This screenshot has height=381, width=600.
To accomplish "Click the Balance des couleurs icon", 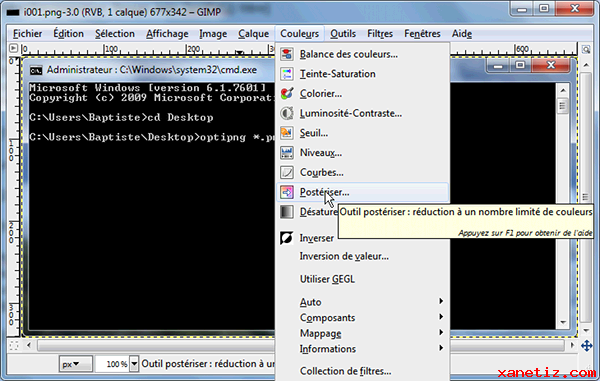I will 287,54.
